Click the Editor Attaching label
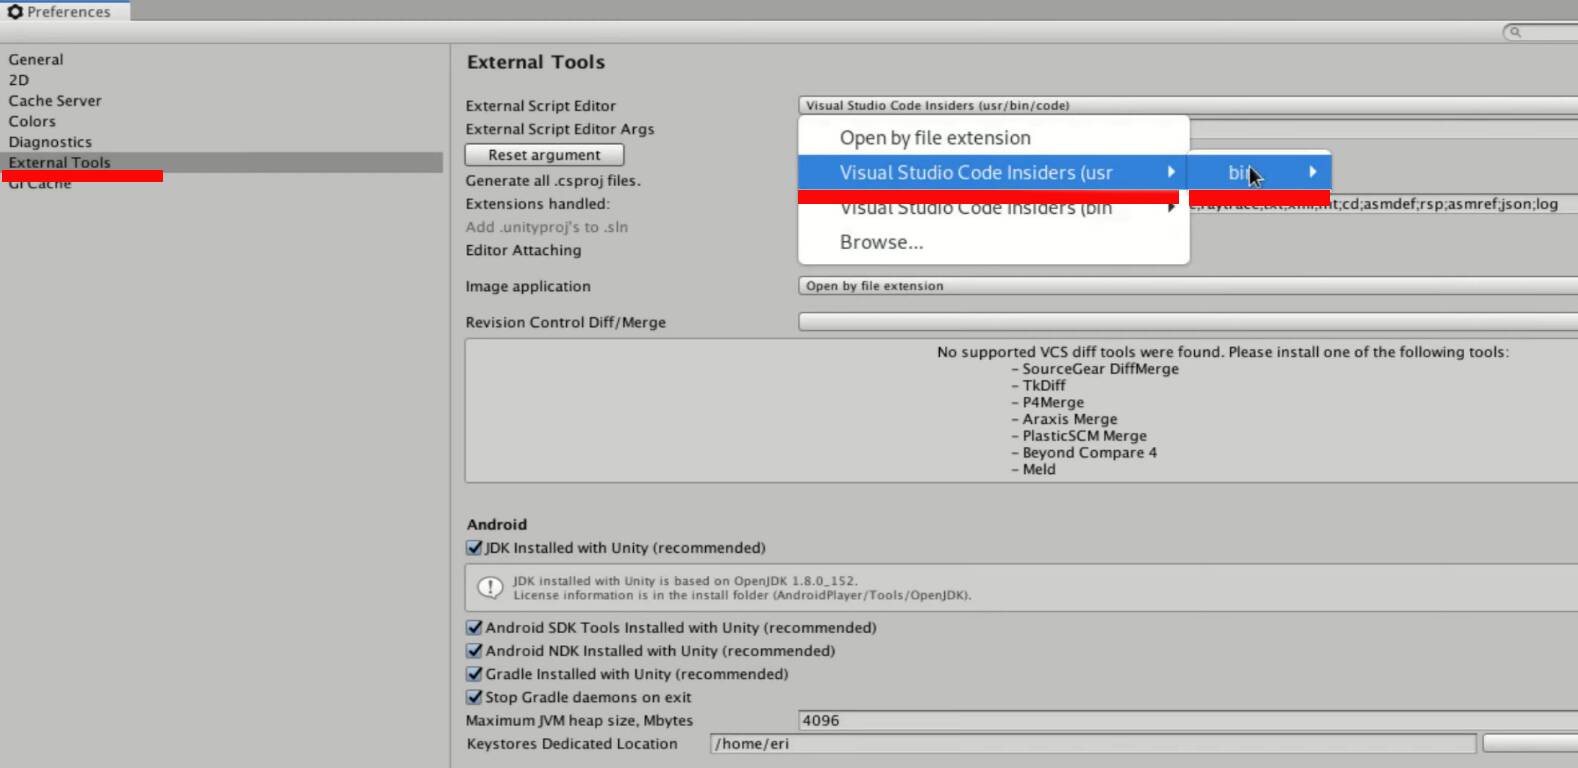 tap(523, 250)
